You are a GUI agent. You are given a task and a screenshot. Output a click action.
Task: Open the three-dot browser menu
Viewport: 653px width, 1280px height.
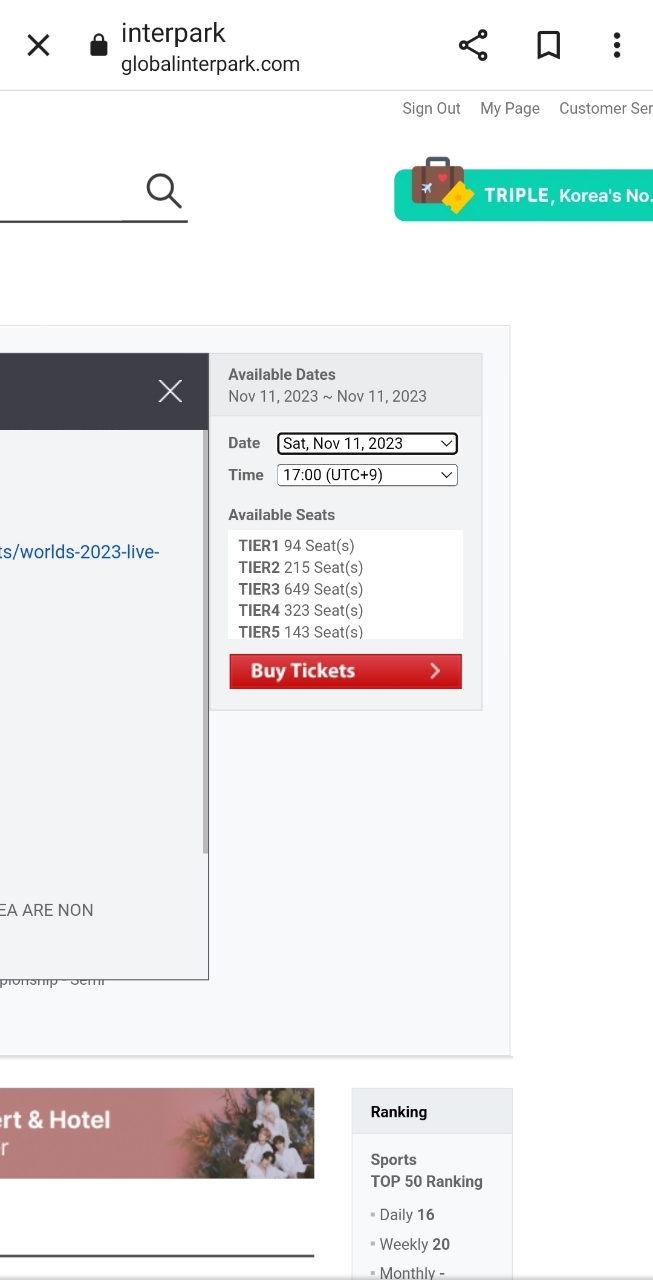point(617,45)
